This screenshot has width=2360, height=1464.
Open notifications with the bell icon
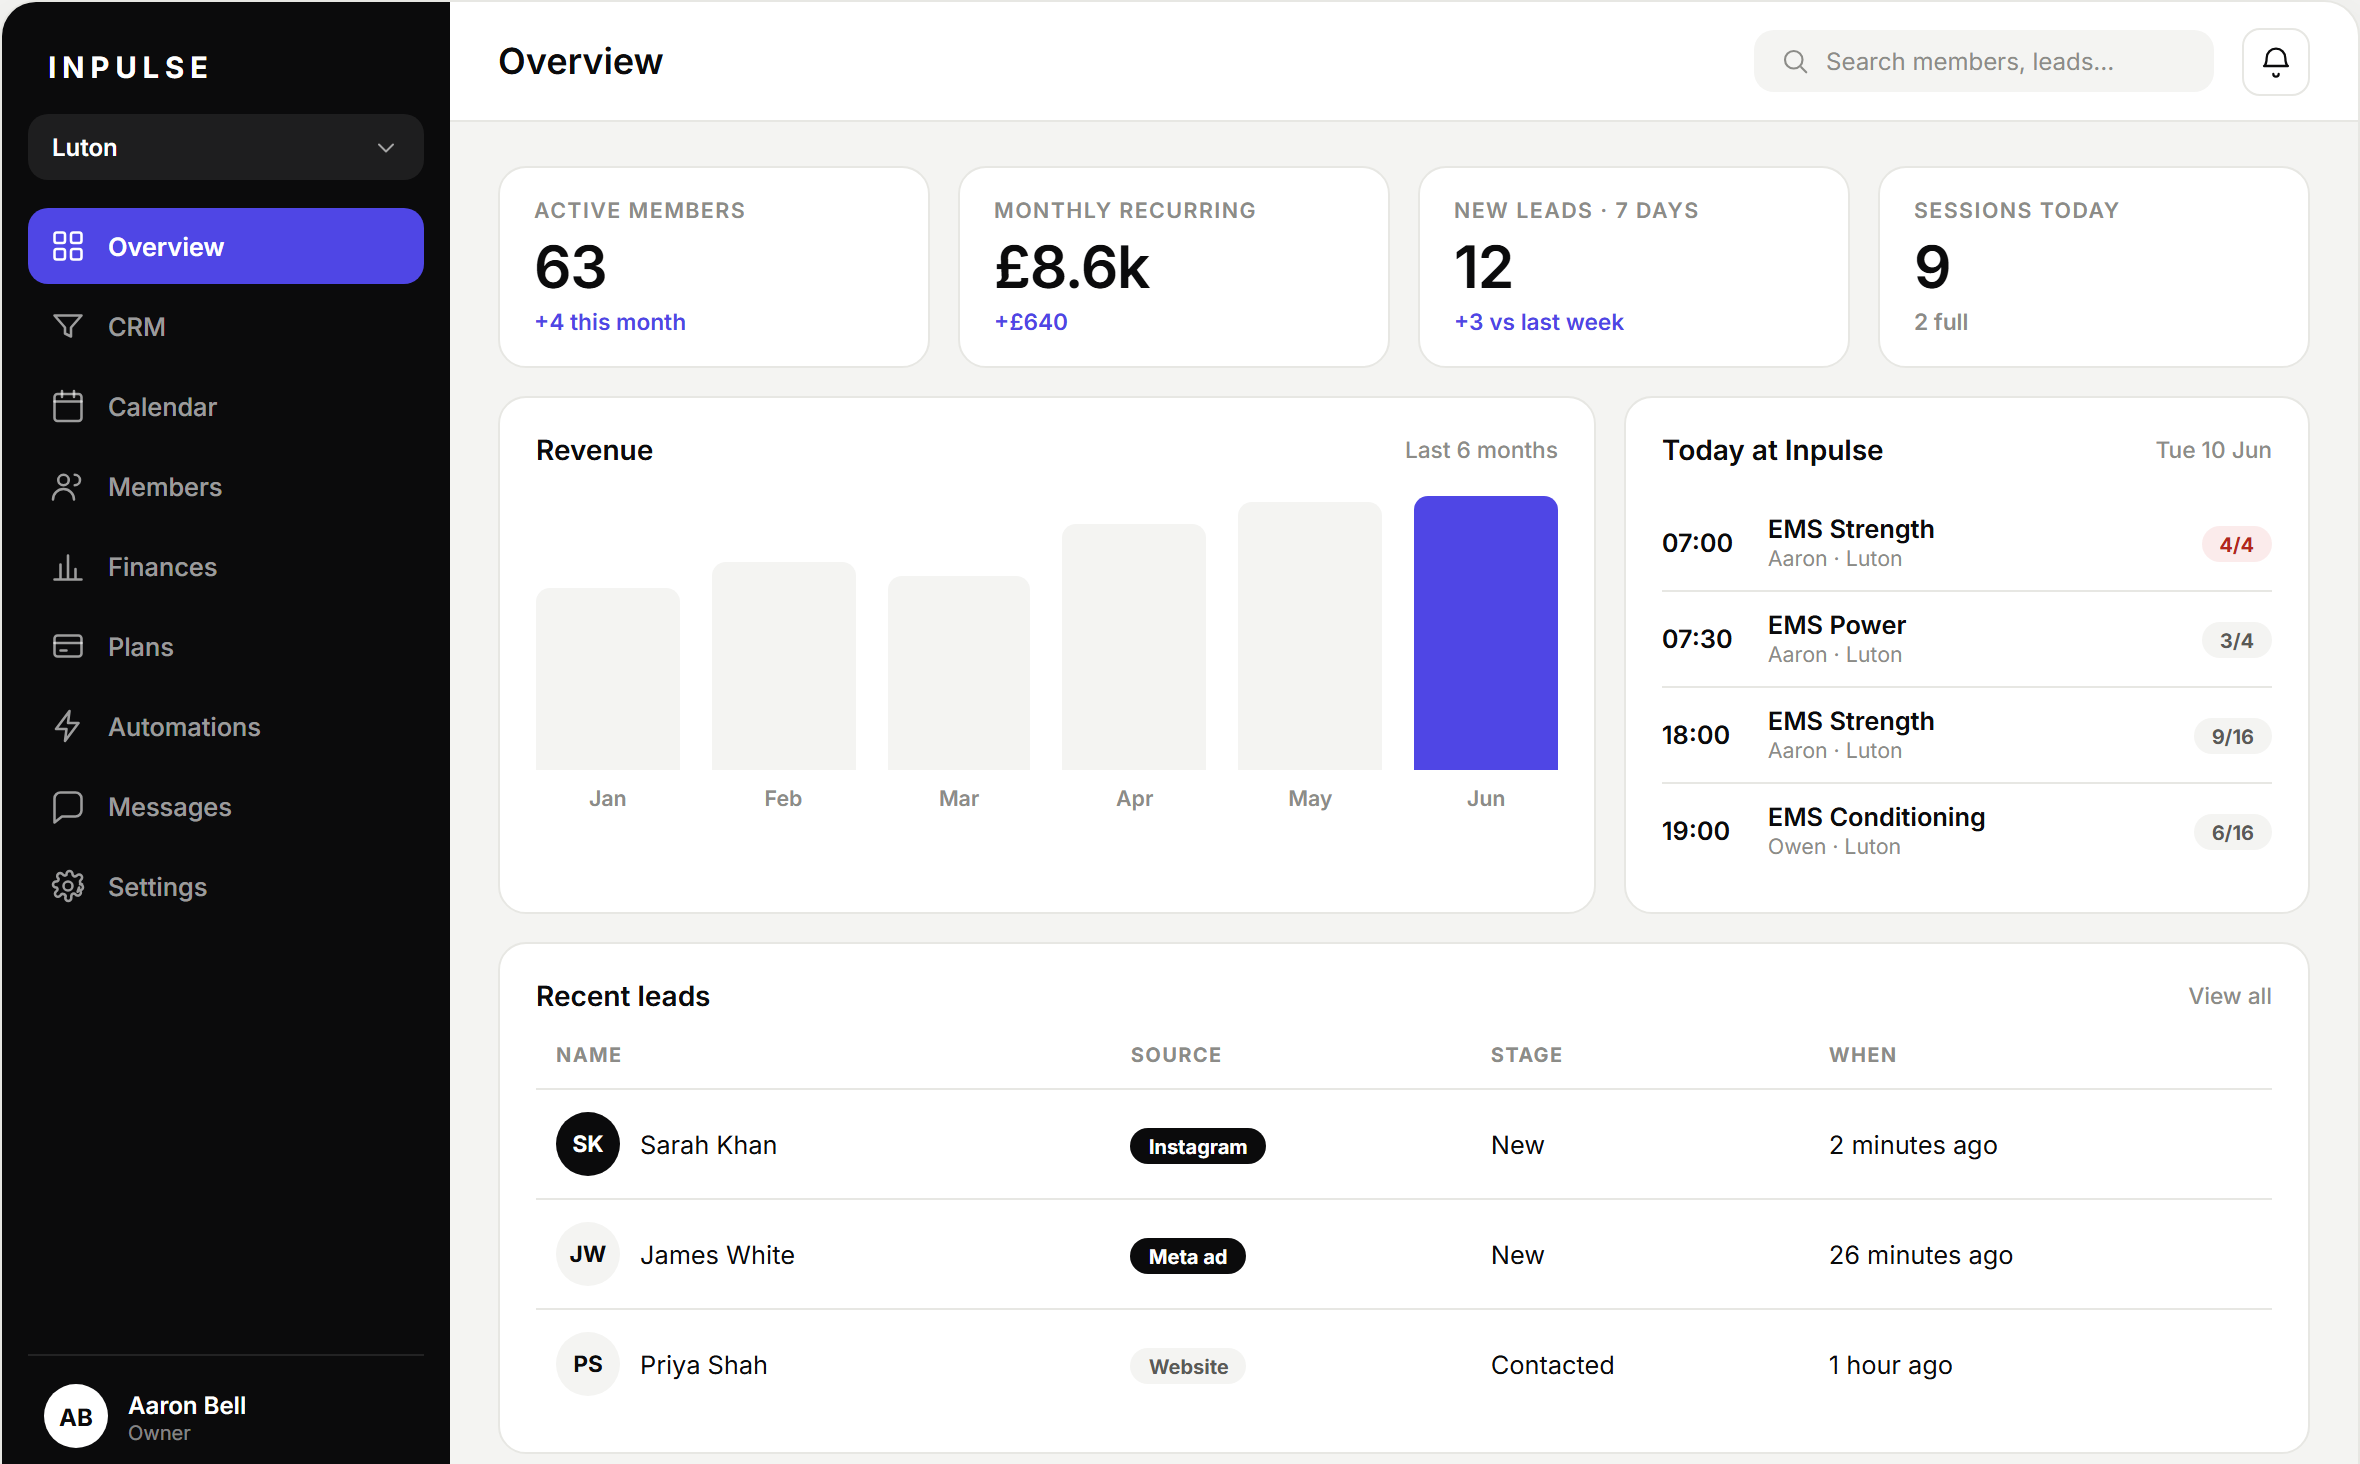tap(2275, 62)
